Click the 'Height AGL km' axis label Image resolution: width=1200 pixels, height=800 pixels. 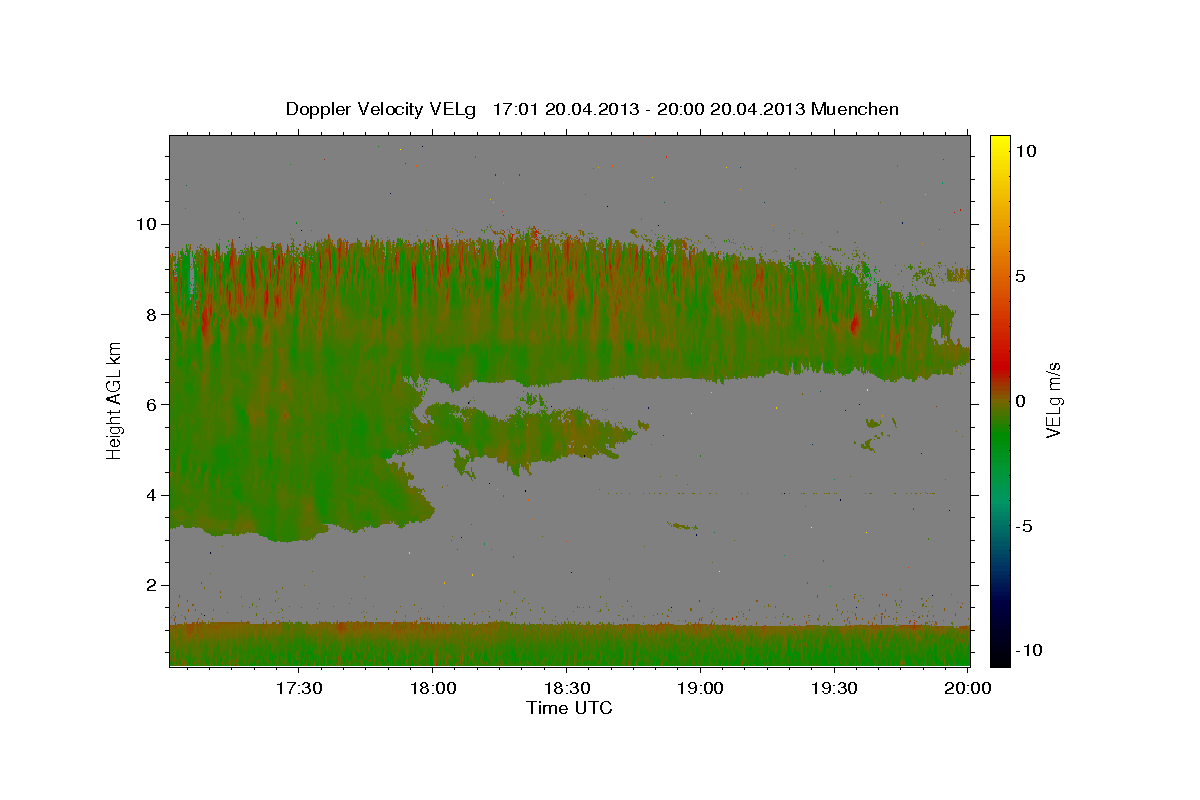point(115,400)
